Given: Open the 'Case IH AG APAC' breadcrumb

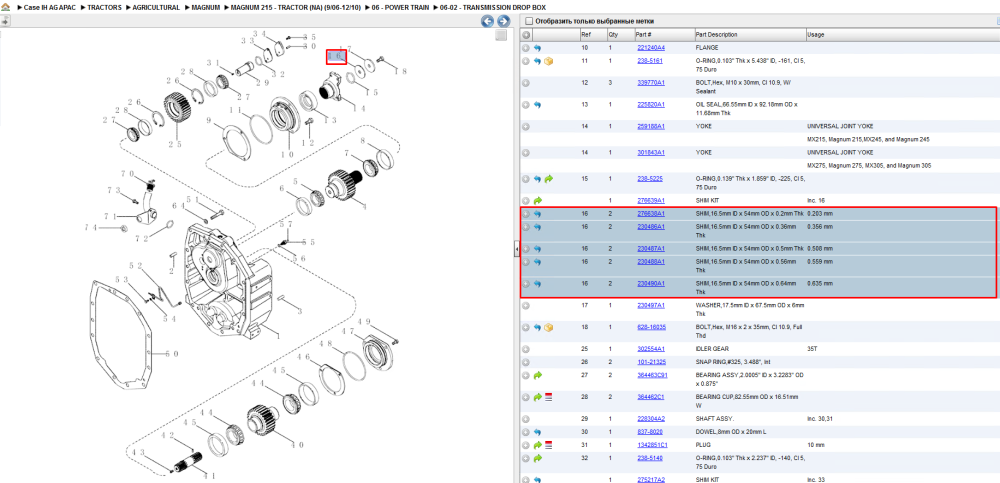Looking at the screenshot, I should (x=48, y=8).
